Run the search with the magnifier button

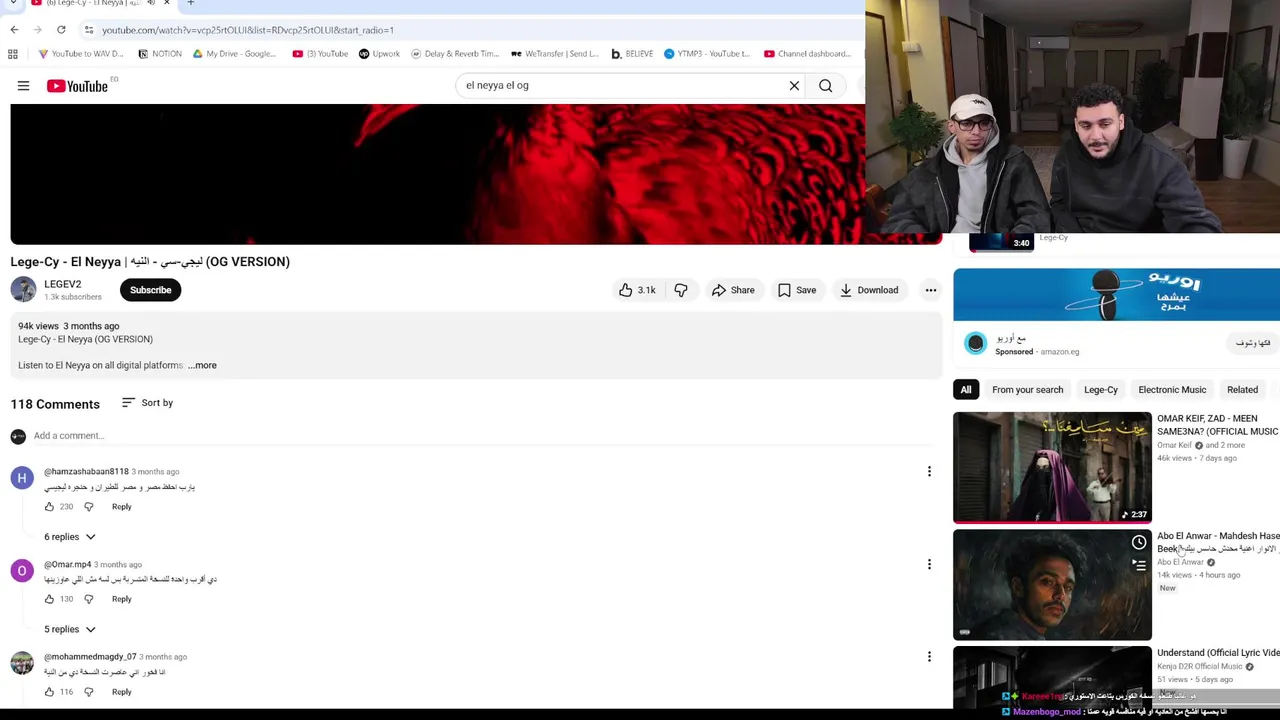825,85
